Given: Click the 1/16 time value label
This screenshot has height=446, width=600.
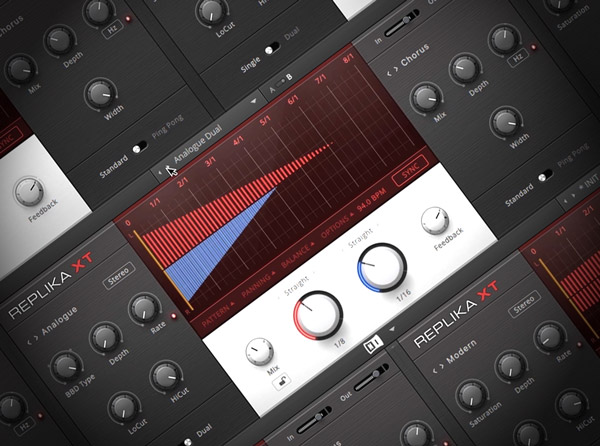Looking at the screenshot, I should point(404,295).
